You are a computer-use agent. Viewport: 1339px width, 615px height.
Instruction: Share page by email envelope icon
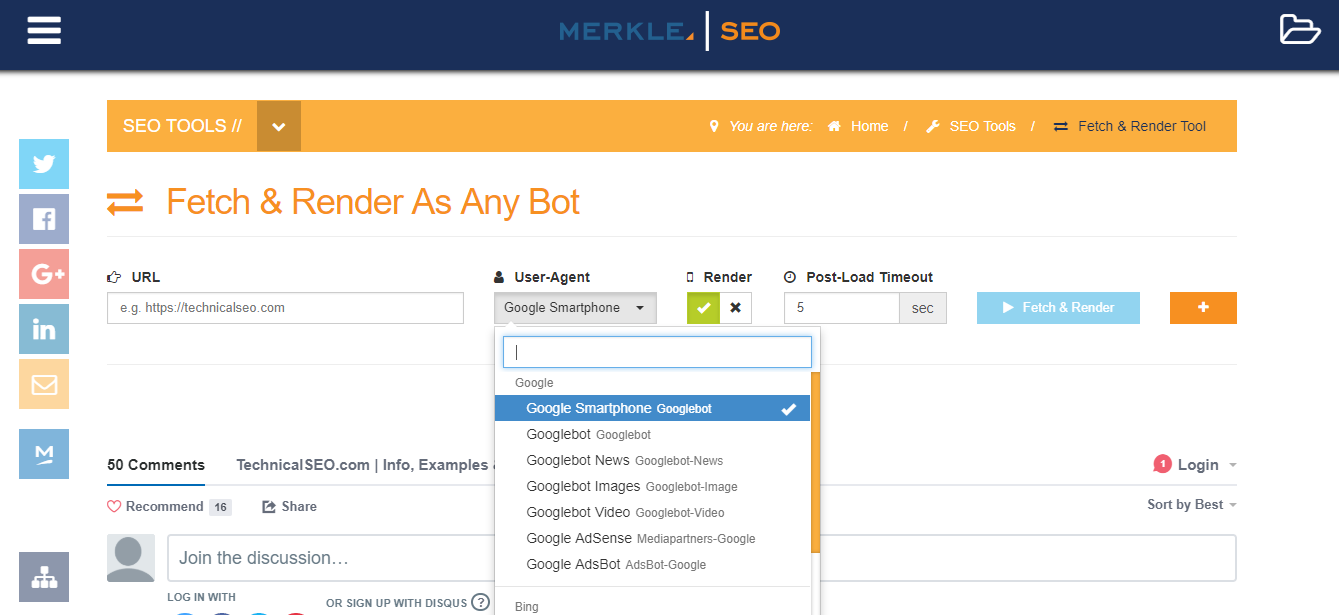point(44,384)
